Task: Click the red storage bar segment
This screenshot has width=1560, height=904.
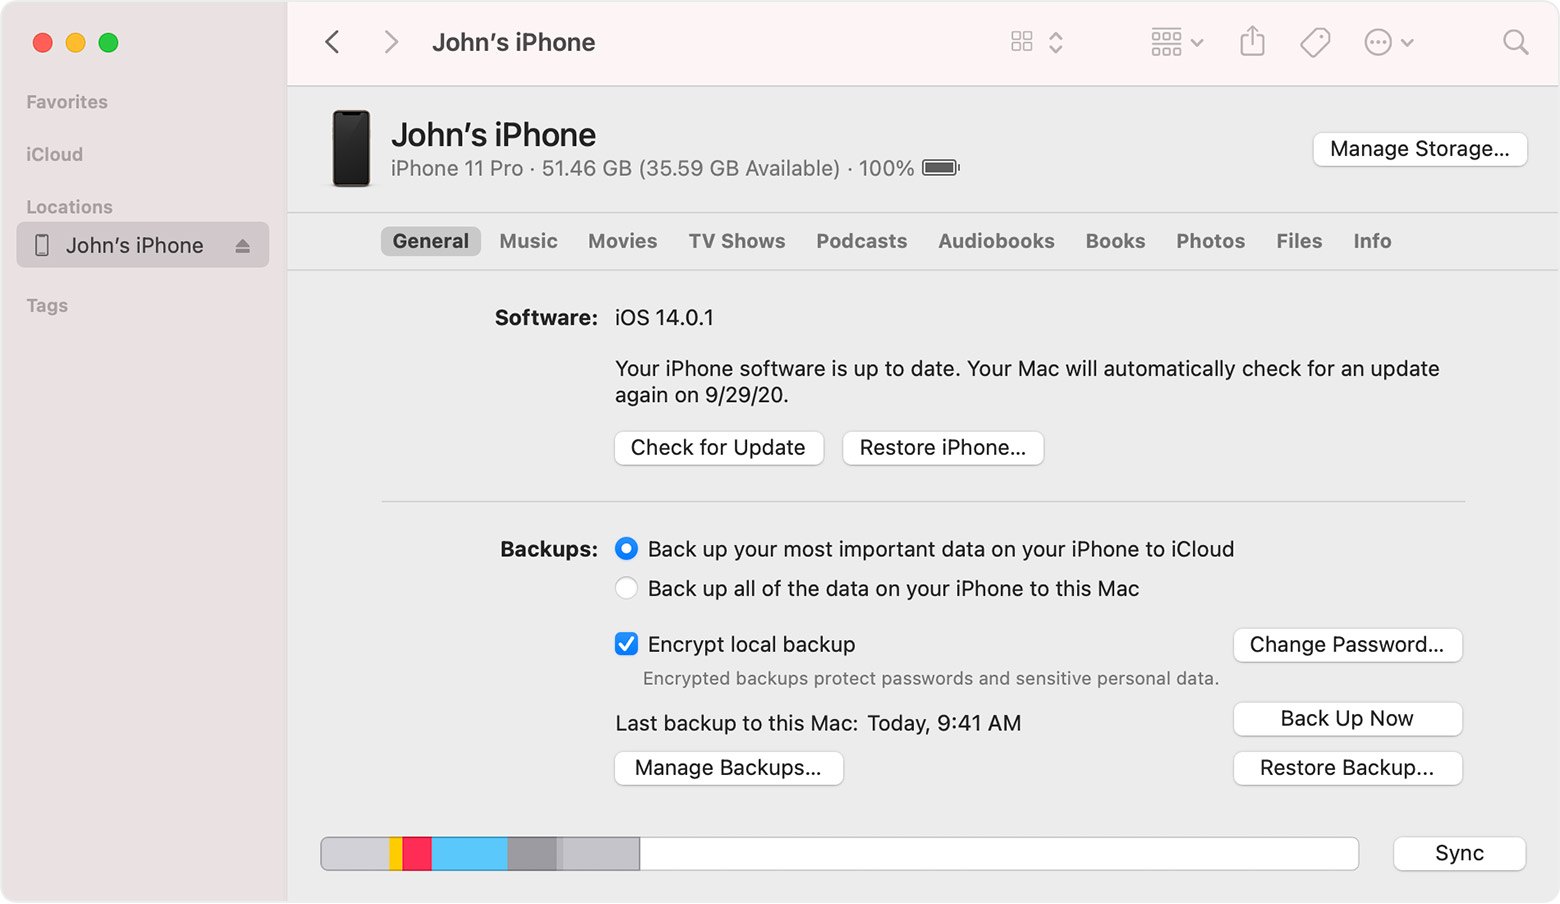Action: click(x=417, y=854)
